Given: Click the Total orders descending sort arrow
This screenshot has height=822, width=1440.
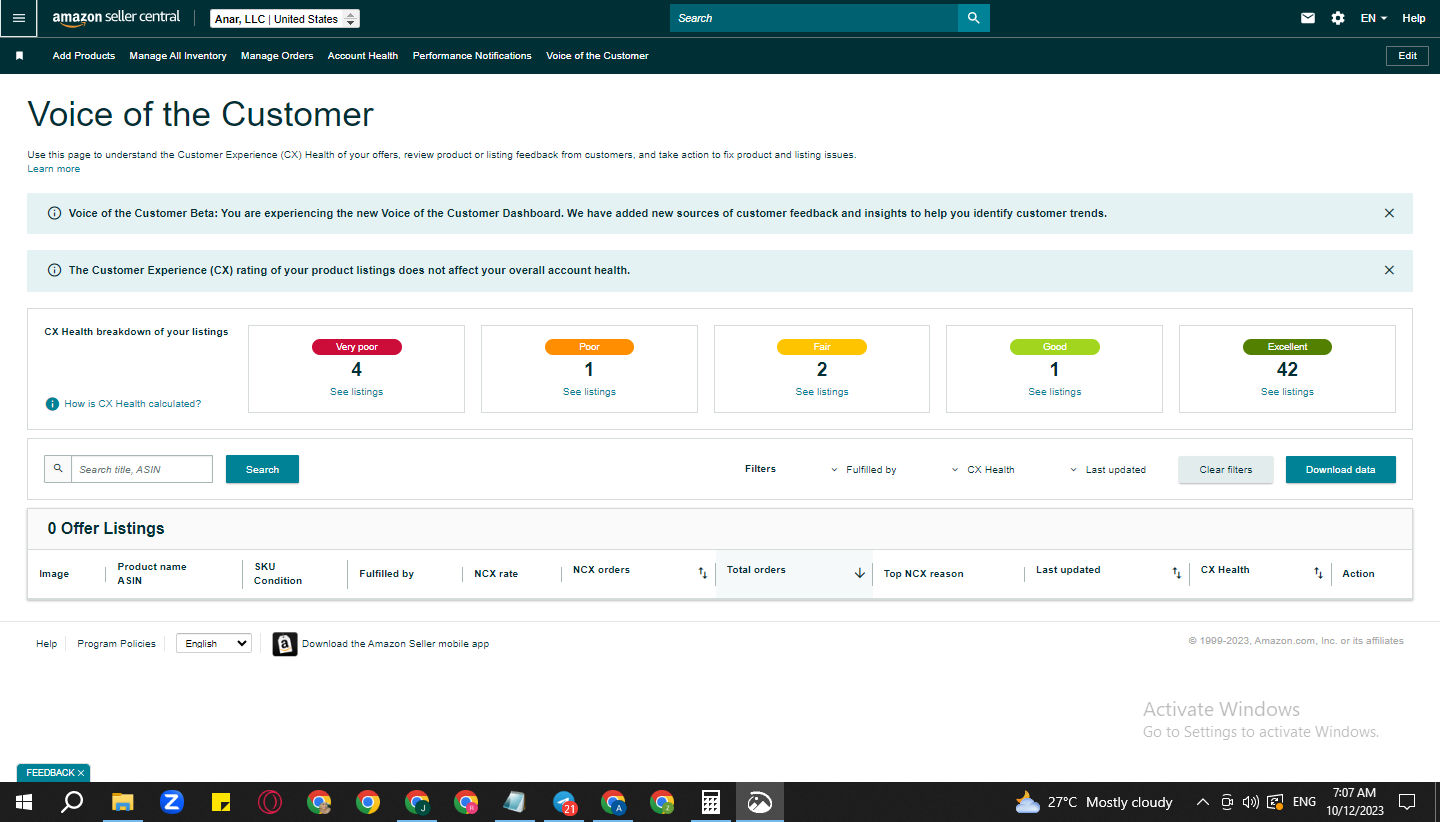Looking at the screenshot, I should (860, 573).
